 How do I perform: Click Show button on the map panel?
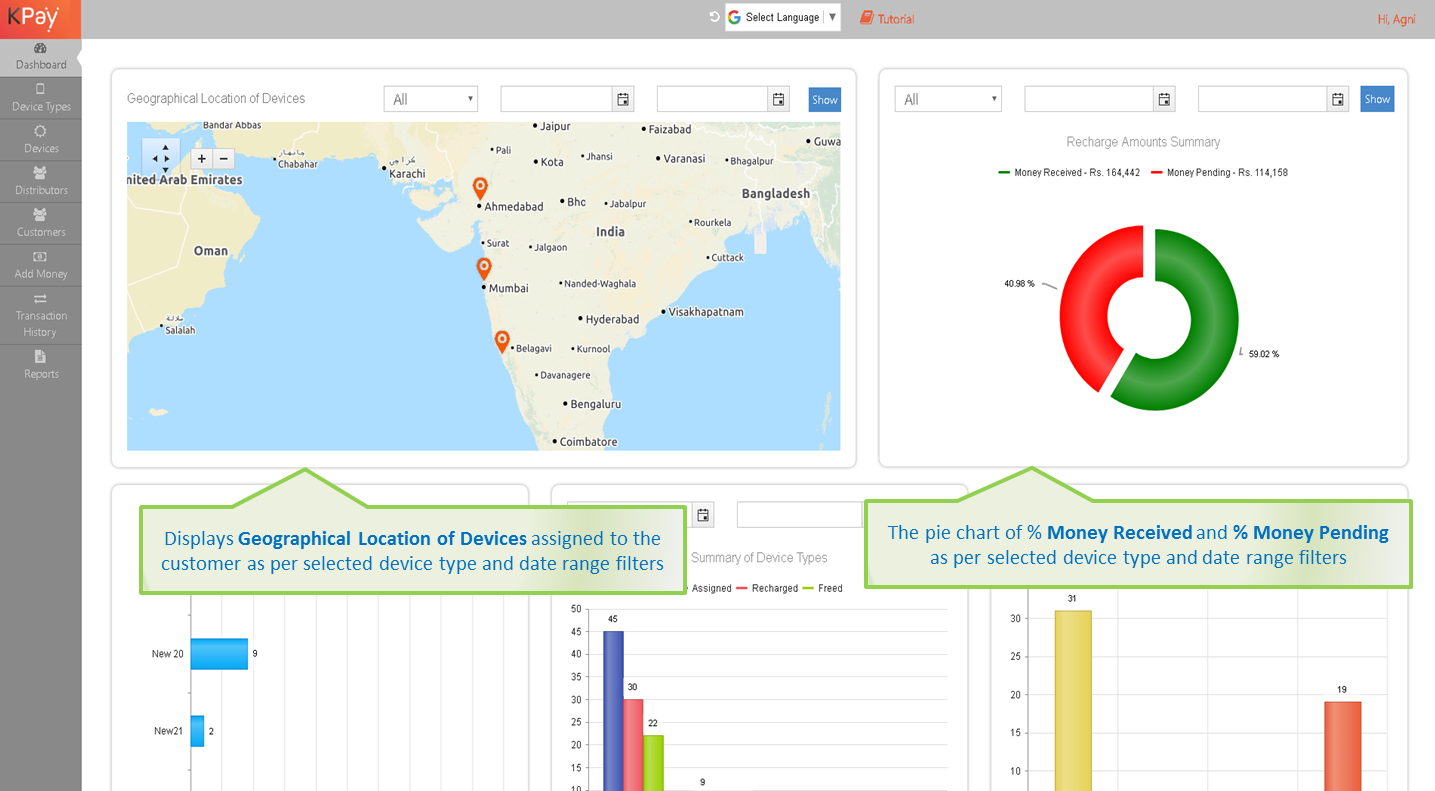click(x=824, y=99)
